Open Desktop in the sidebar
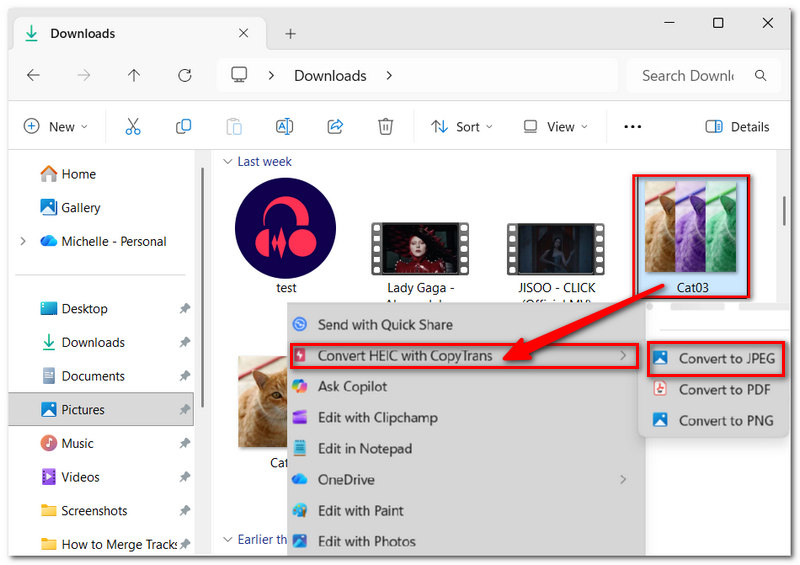The image size is (800, 565). pos(101,308)
